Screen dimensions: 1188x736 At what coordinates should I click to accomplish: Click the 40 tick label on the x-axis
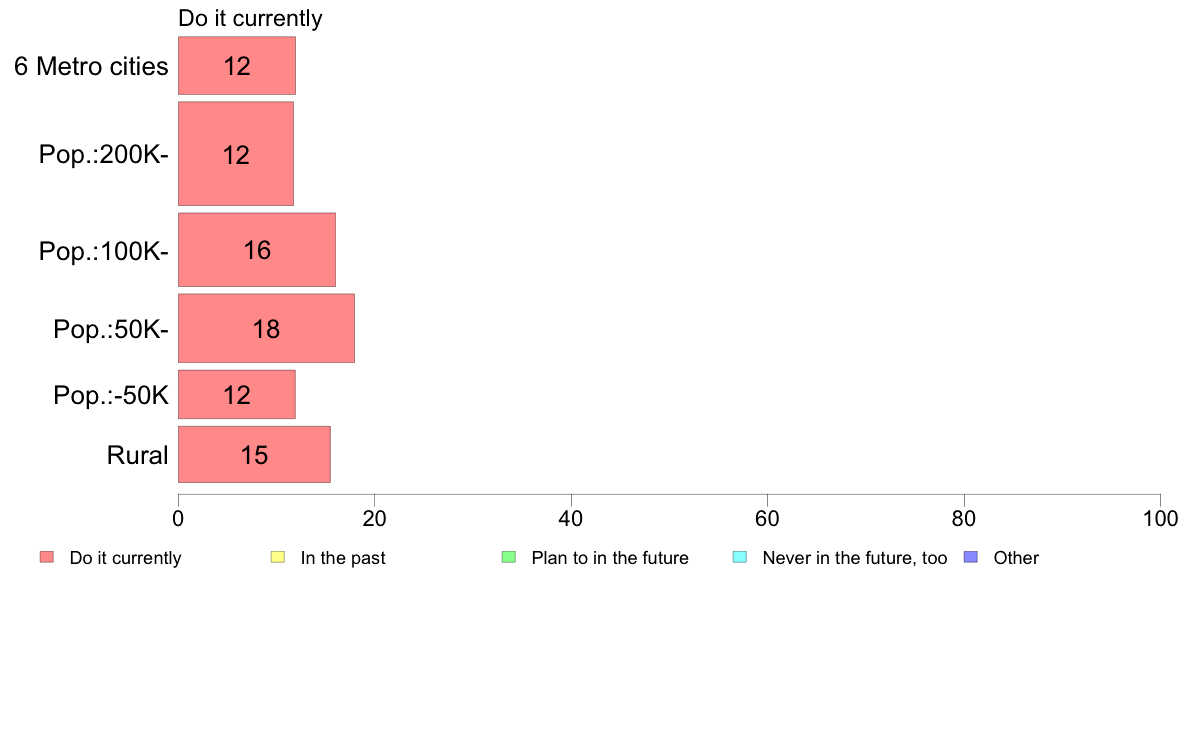(x=571, y=518)
